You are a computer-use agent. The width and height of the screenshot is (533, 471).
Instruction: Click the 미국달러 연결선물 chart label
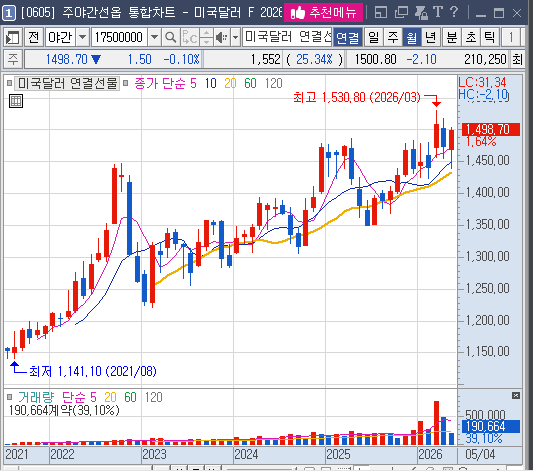[67, 83]
